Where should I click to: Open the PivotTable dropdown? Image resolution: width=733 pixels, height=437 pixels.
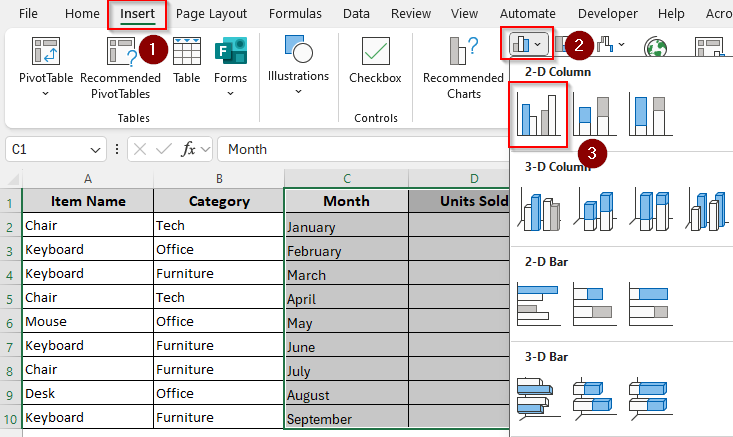45,93
